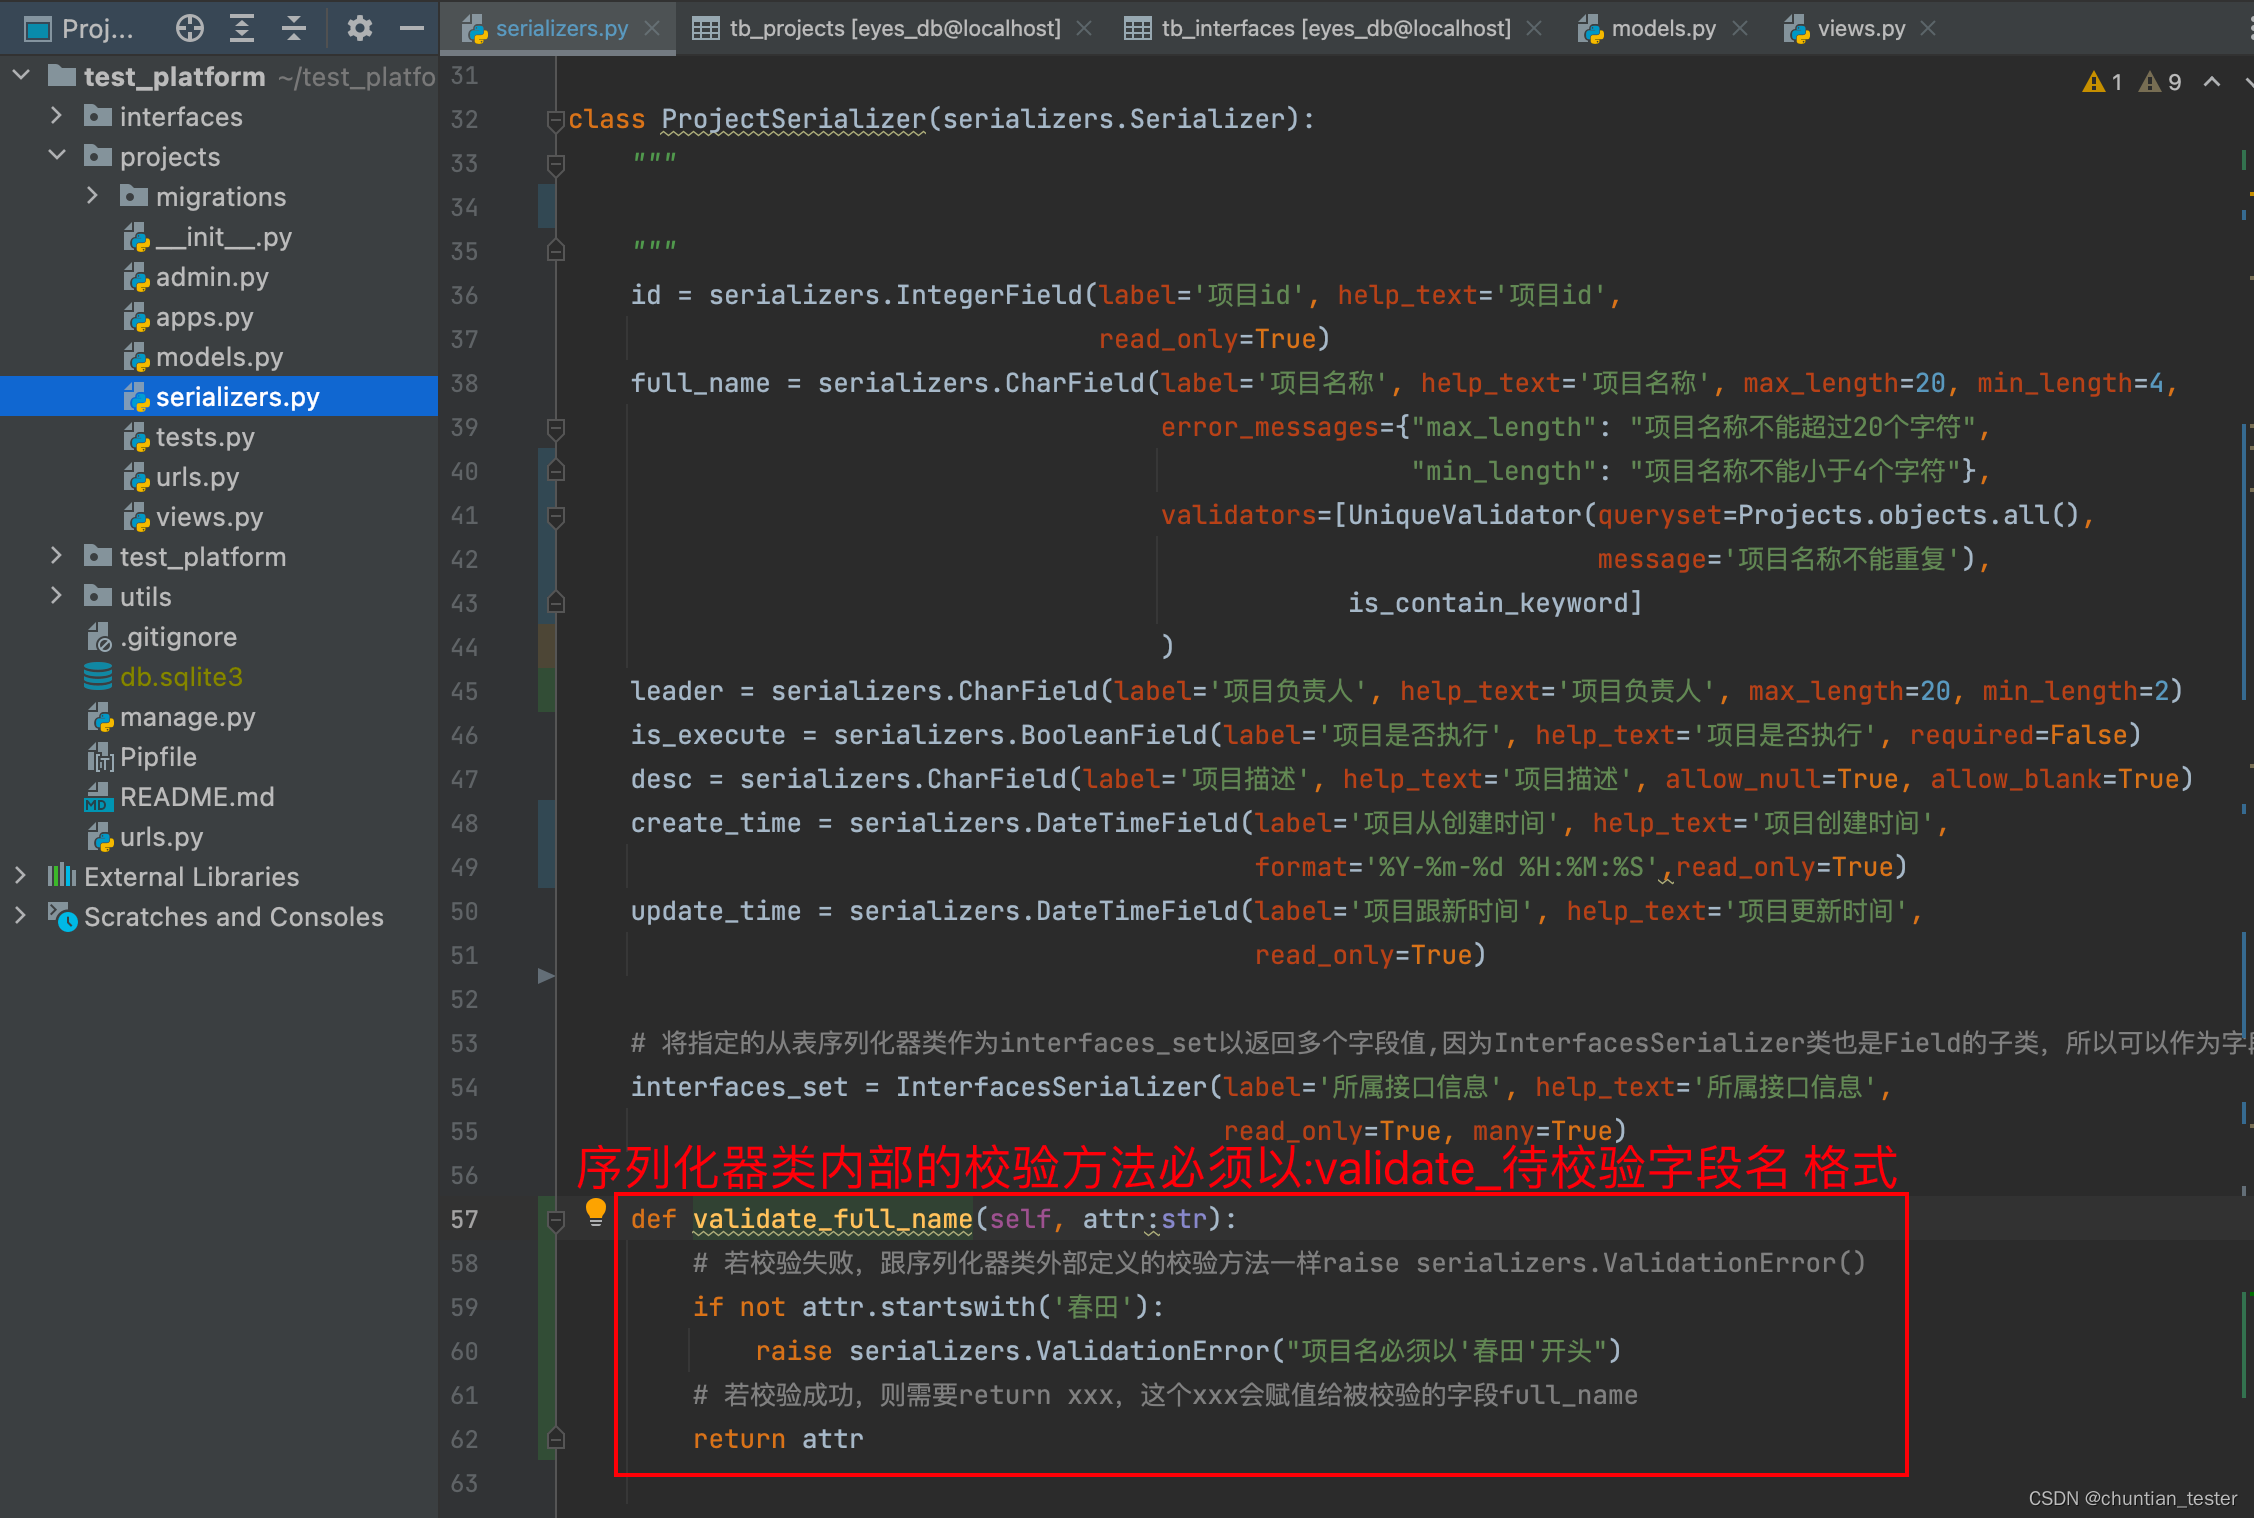This screenshot has height=1518, width=2254.
Task: Expand the migrations folder
Action: [x=92, y=196]
